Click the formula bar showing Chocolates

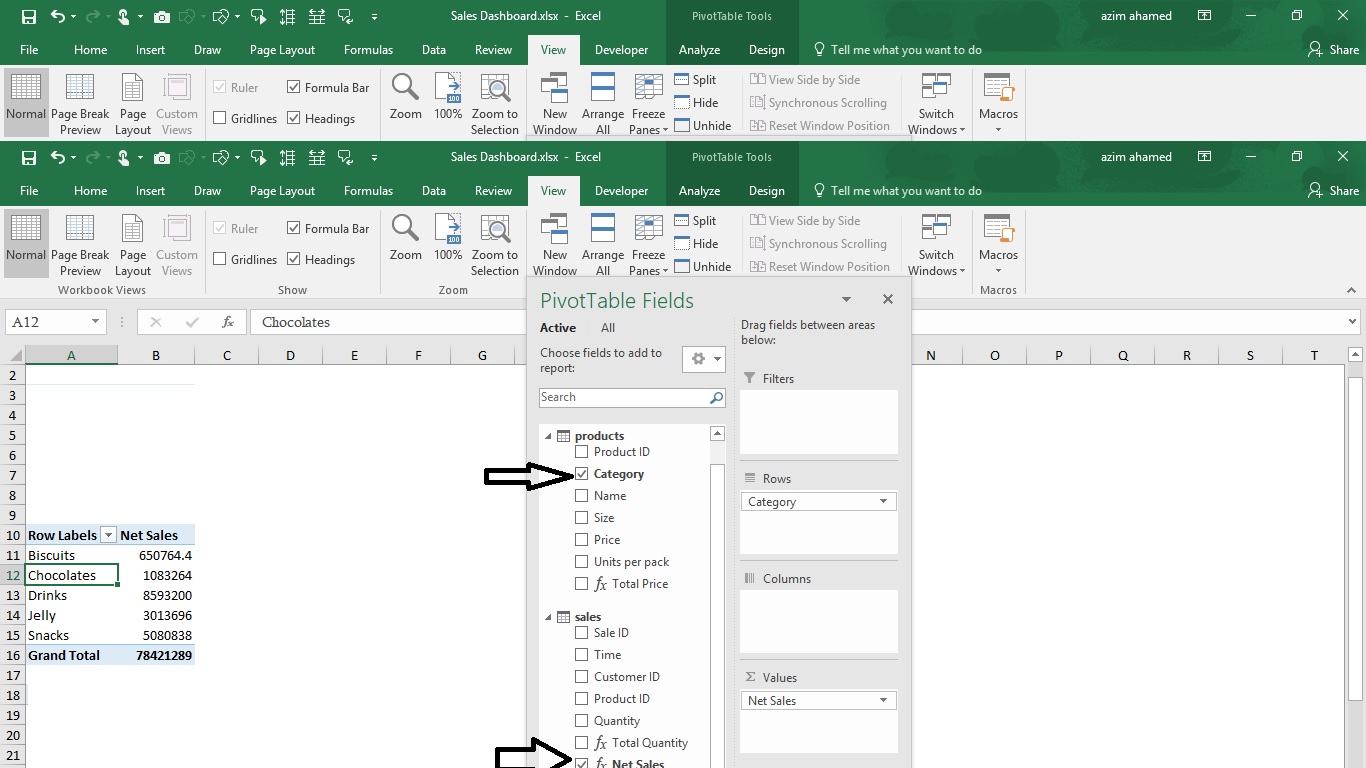(795, 322)
